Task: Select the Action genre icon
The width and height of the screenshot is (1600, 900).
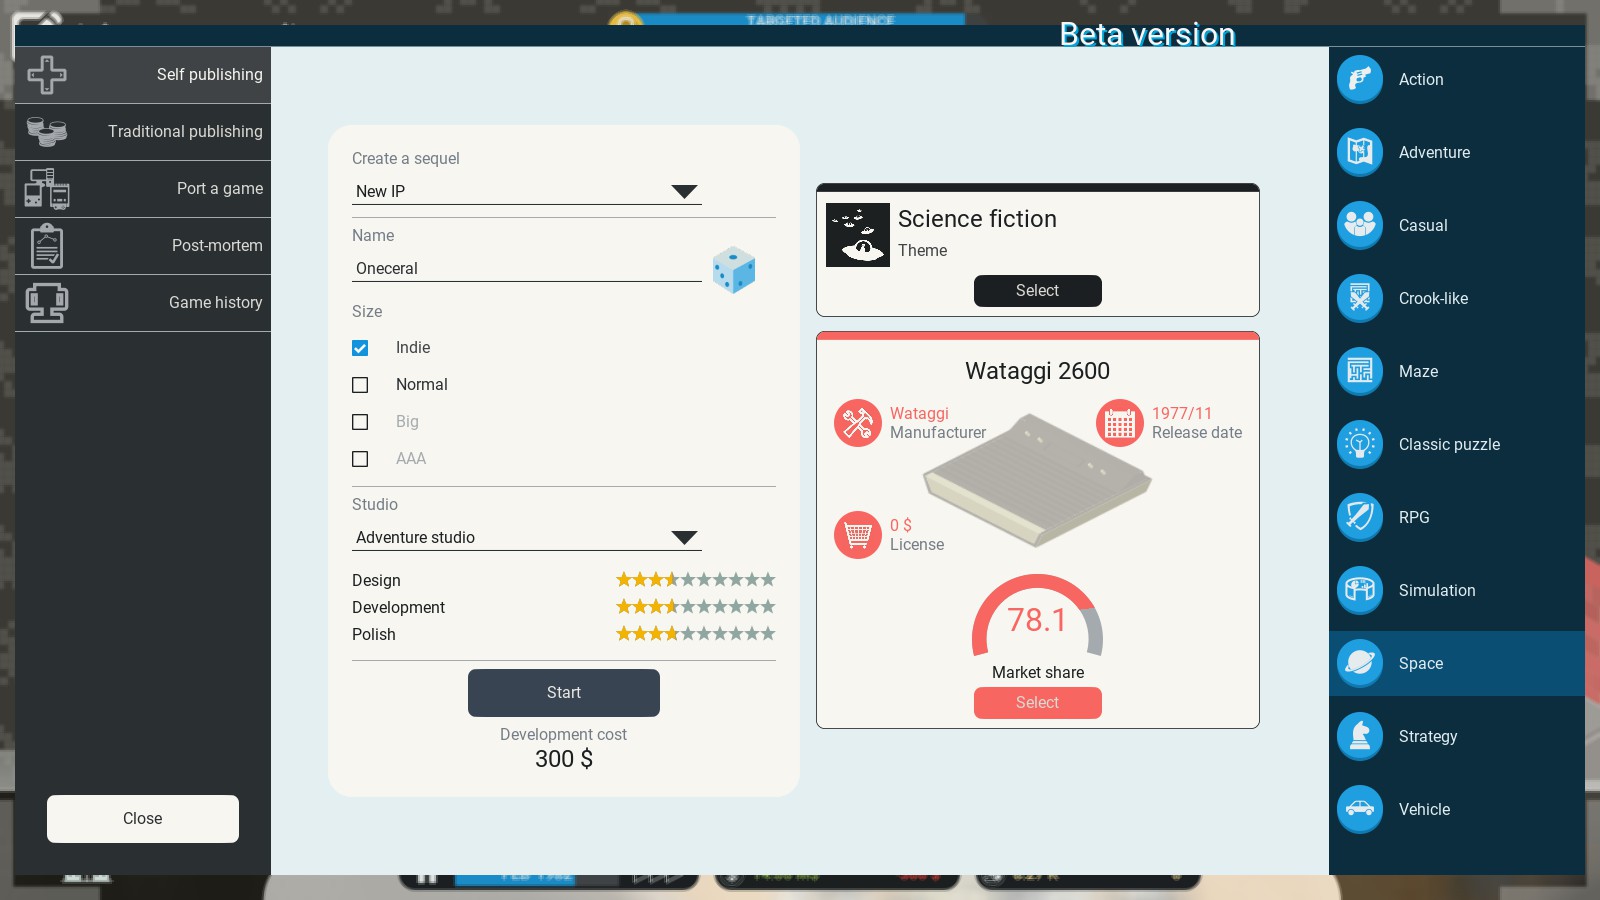Action: 1359,79
